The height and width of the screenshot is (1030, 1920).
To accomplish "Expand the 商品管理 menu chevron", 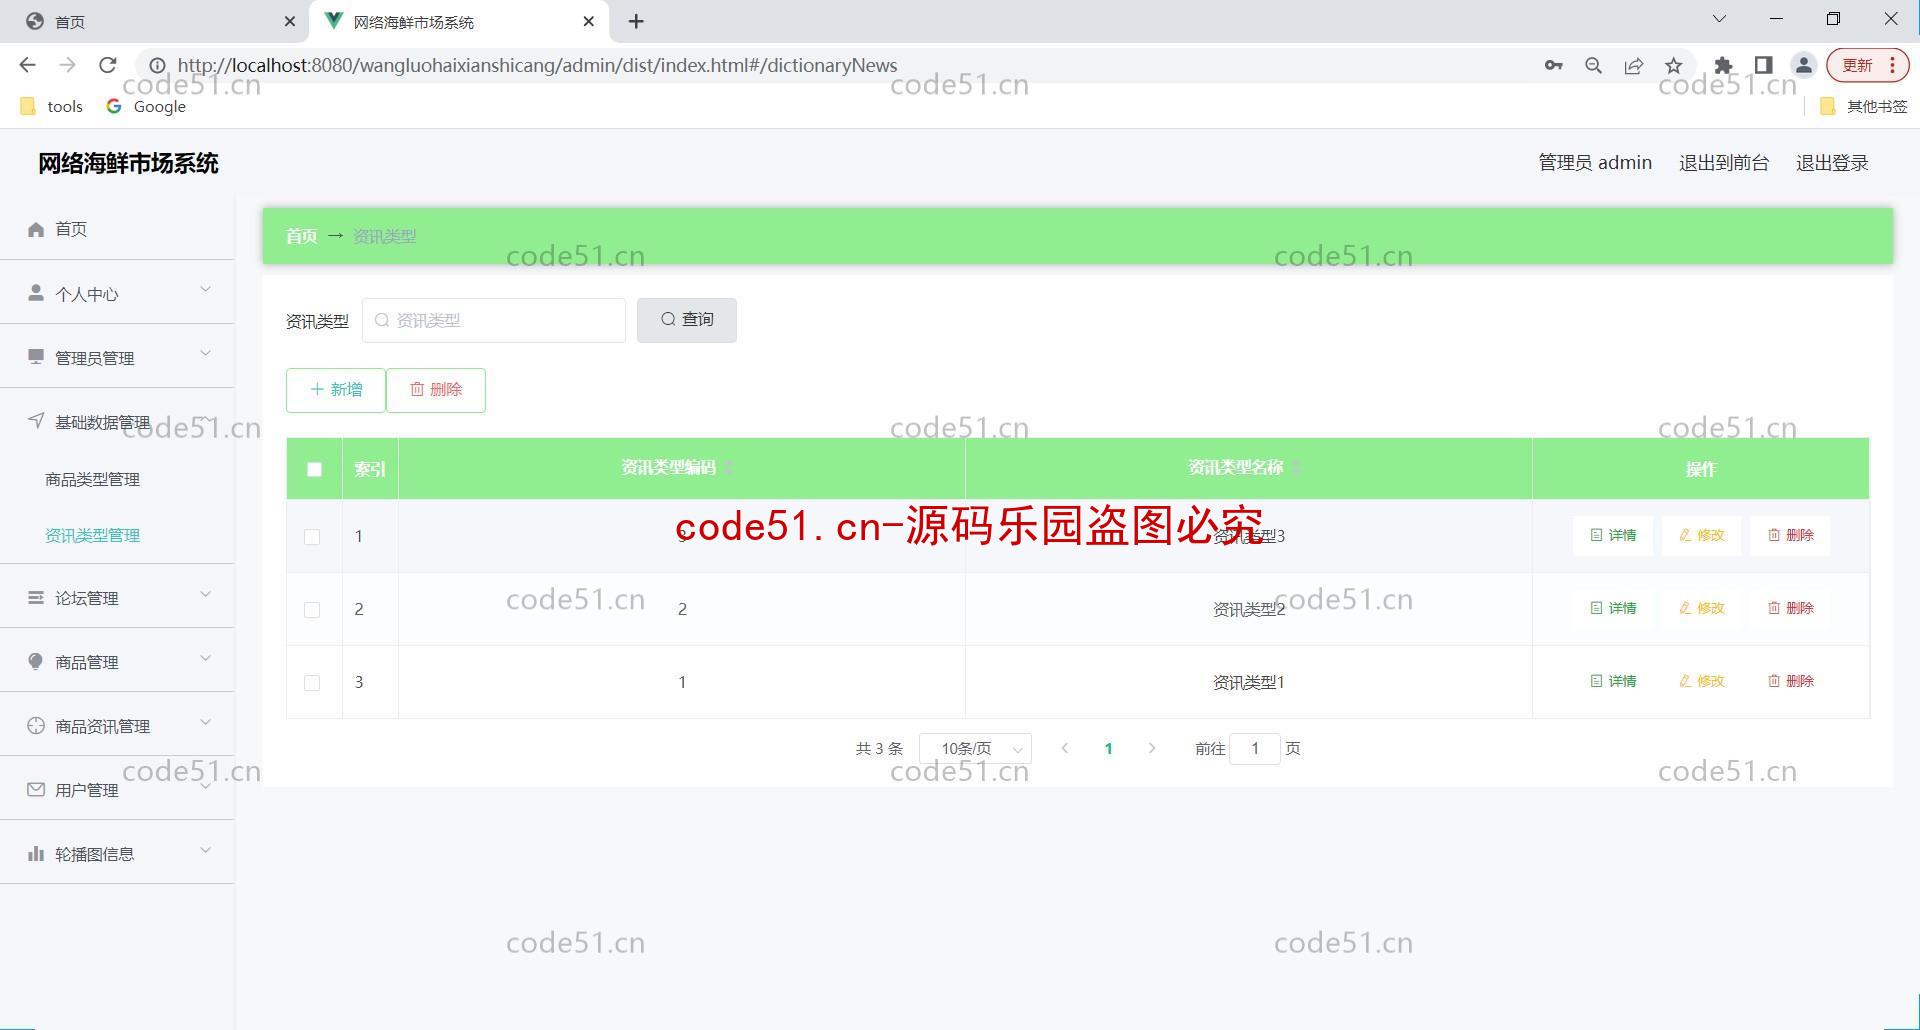I will pos(206,658).
